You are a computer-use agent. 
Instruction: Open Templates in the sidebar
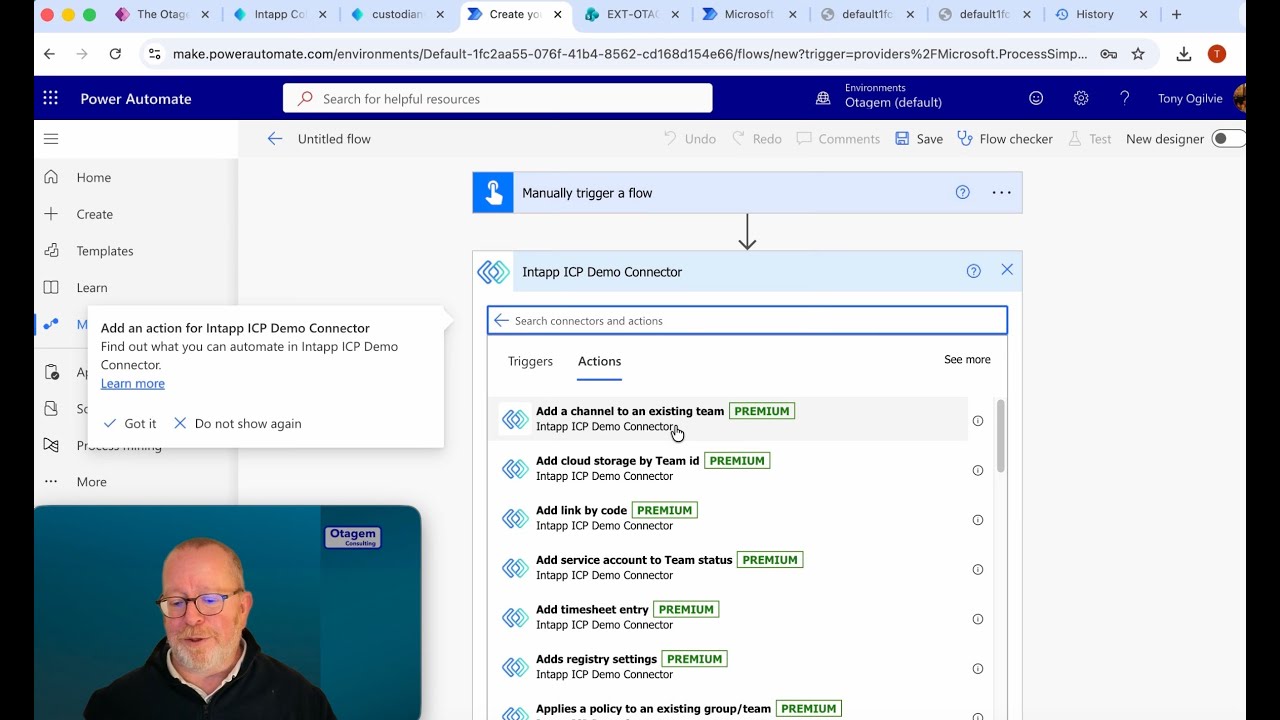click(x=105, y=251)
